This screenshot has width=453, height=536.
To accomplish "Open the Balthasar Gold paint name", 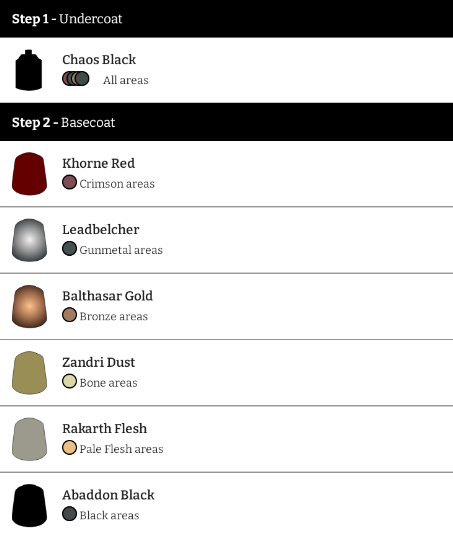I will point(107,296).
